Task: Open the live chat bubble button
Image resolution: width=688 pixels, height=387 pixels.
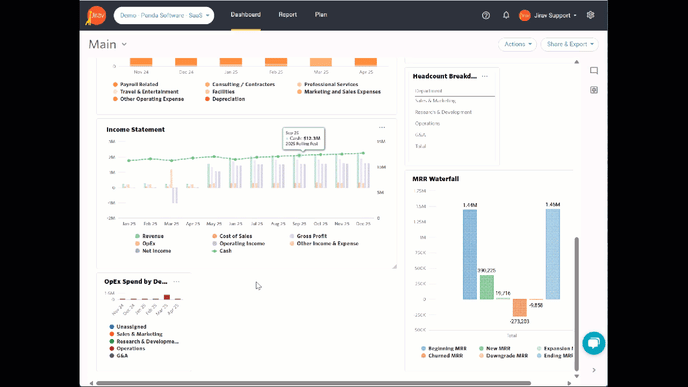Action: pyautogui.click(x=594, y=343)
